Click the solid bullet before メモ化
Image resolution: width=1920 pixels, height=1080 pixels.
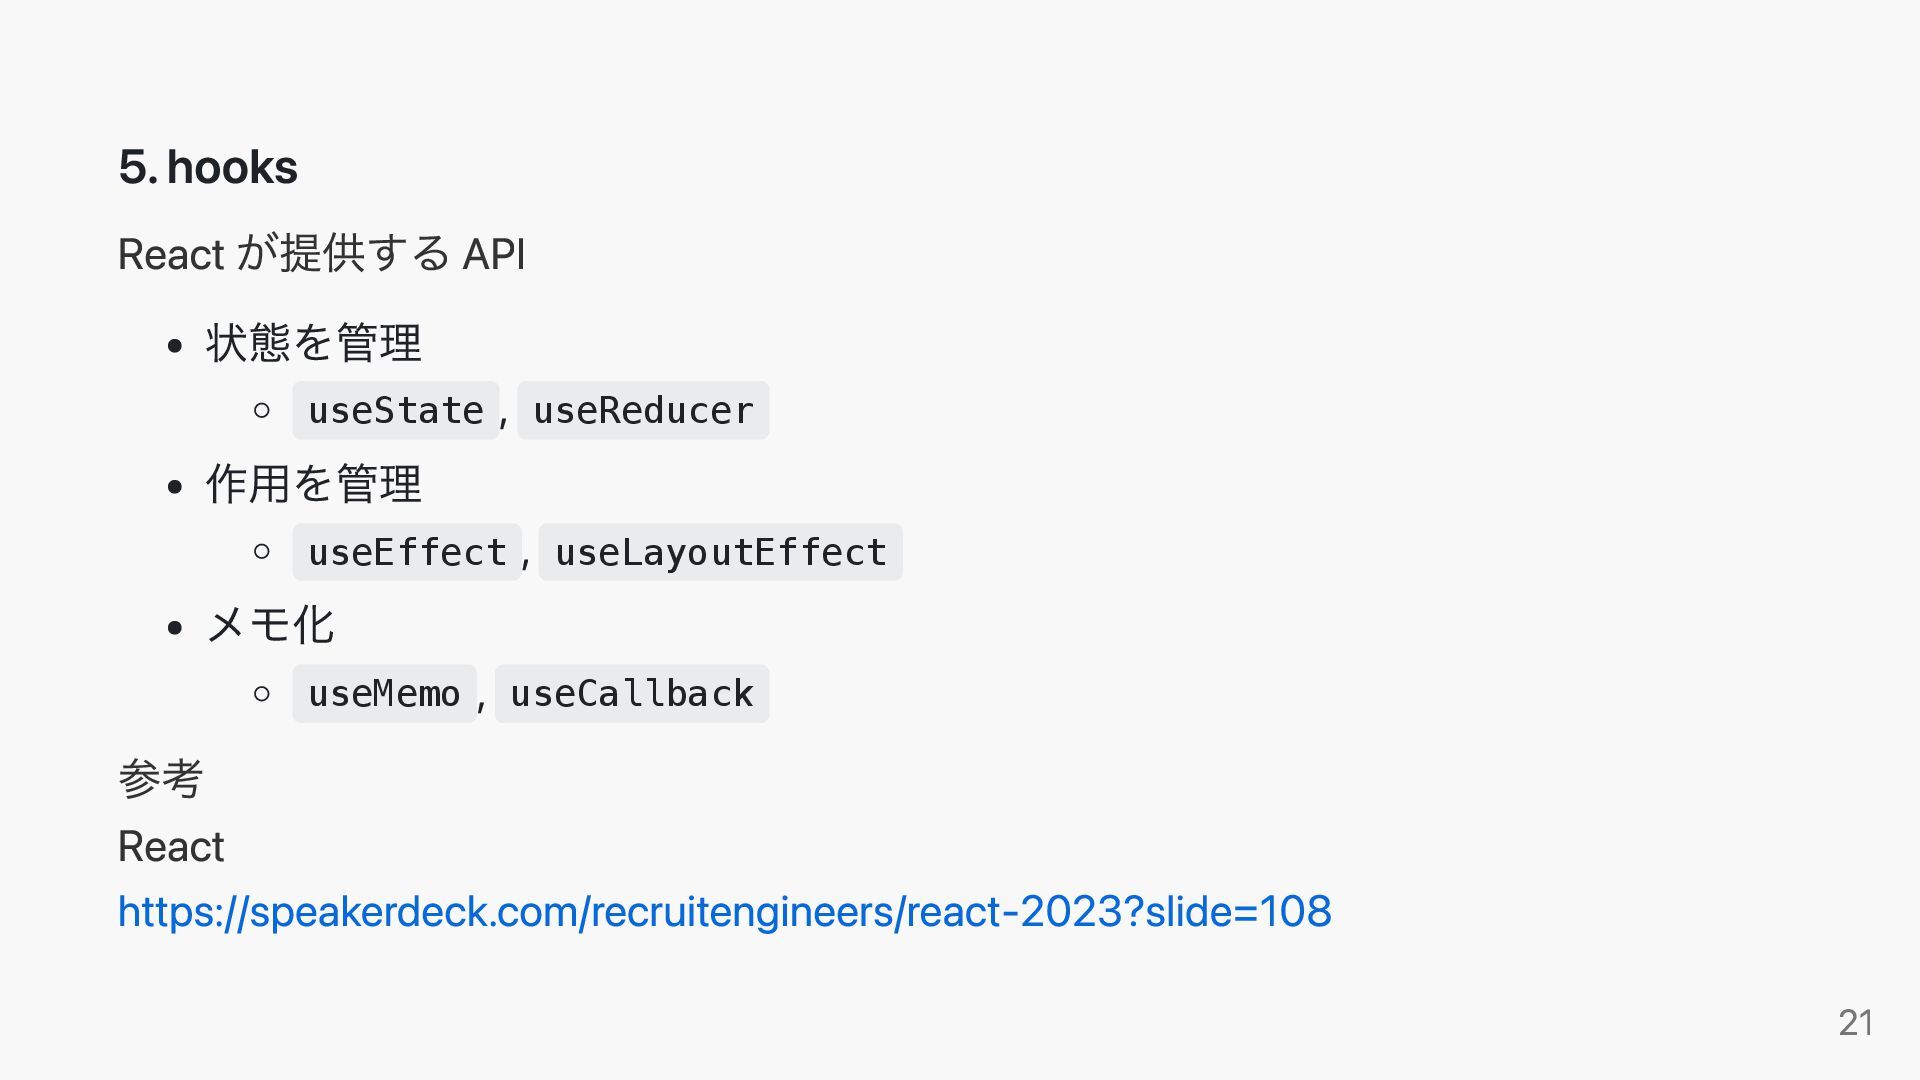176,629
